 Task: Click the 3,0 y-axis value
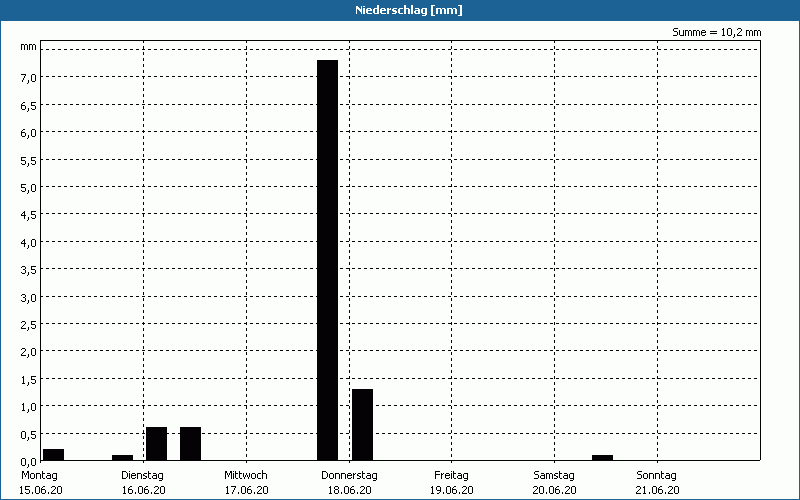29,297
